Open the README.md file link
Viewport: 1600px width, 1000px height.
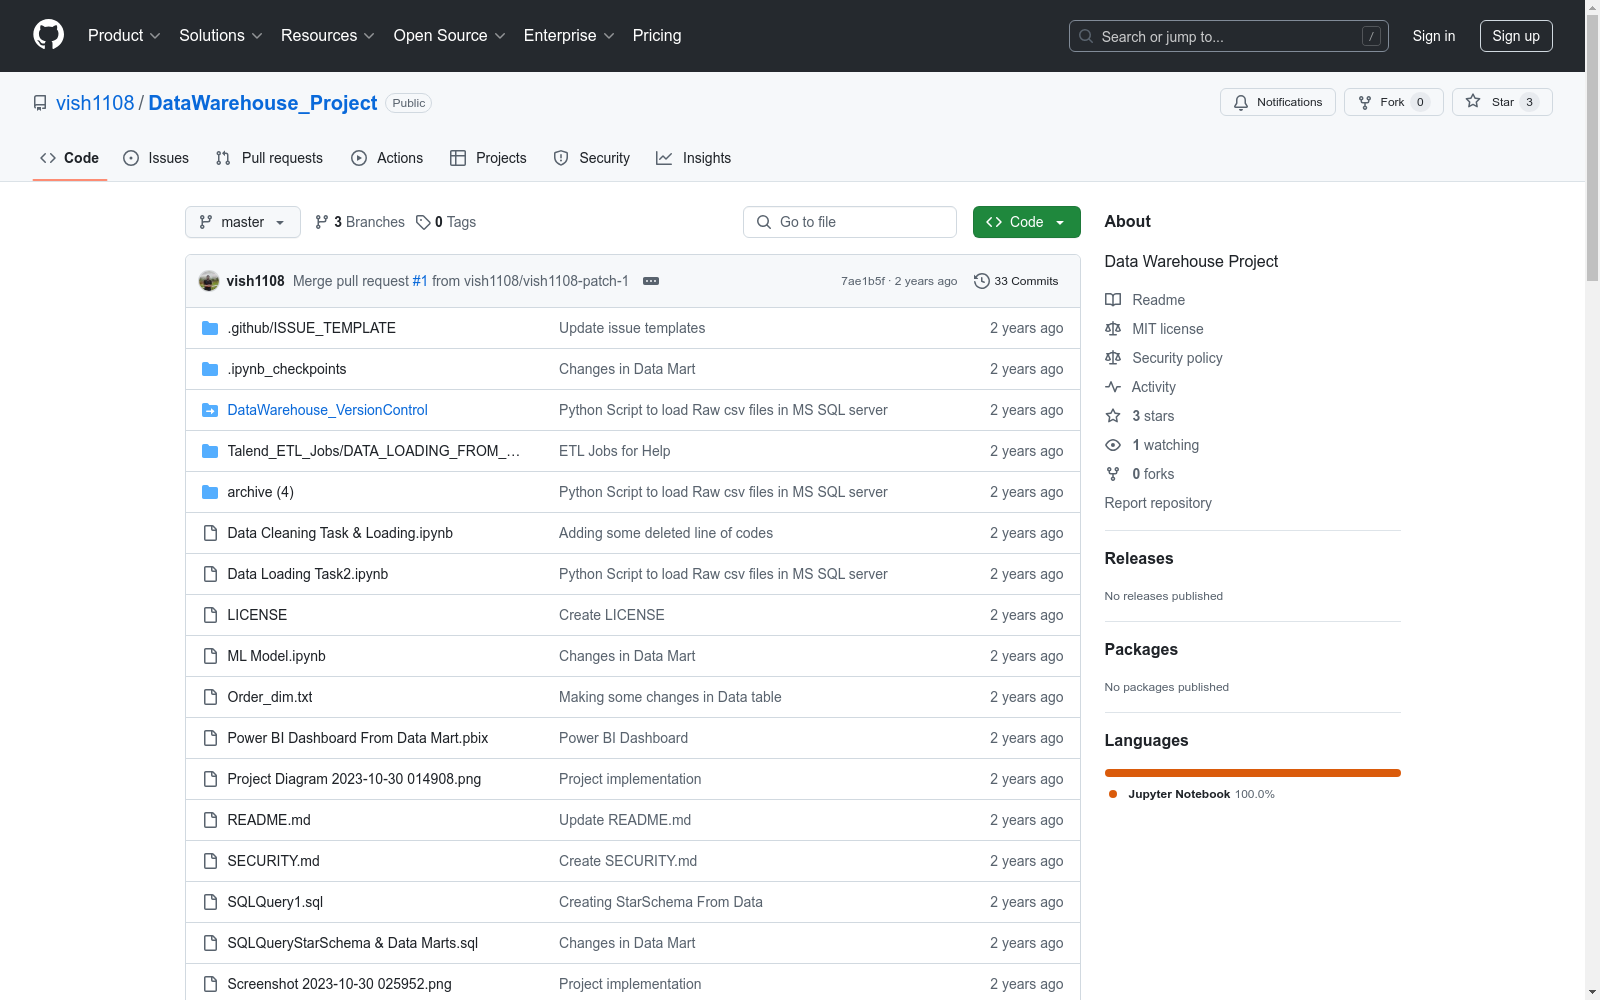[269, 820]
